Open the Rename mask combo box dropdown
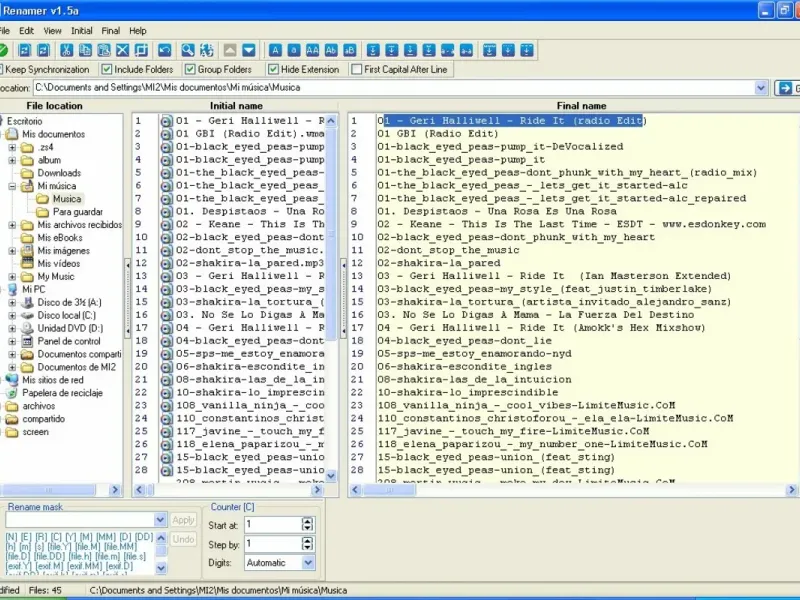The height and width of the screenshot is (600, 800). tap(160, 520)
